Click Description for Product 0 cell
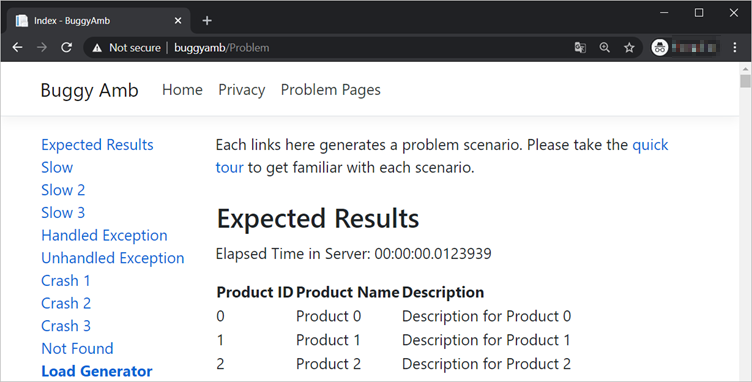 tap(486, 316)
